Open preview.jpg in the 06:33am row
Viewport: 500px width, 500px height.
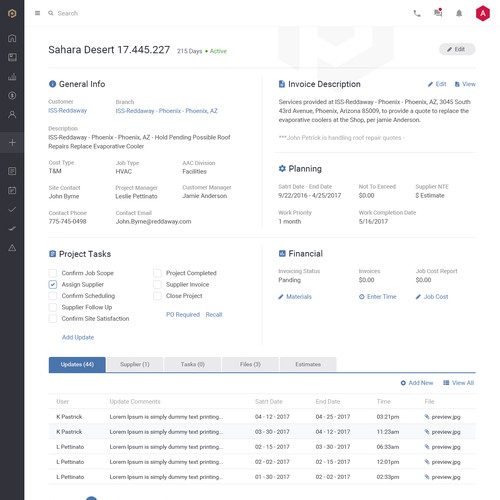tap(446, 447)
